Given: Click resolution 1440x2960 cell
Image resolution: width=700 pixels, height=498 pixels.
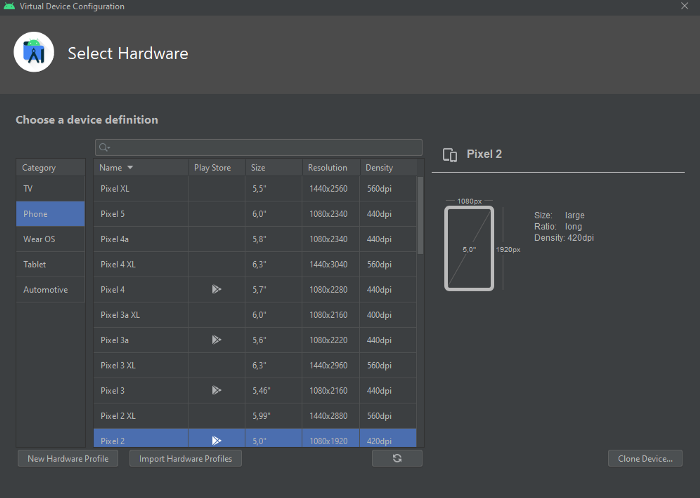Looking at the screenshot, I should (331, 365).
